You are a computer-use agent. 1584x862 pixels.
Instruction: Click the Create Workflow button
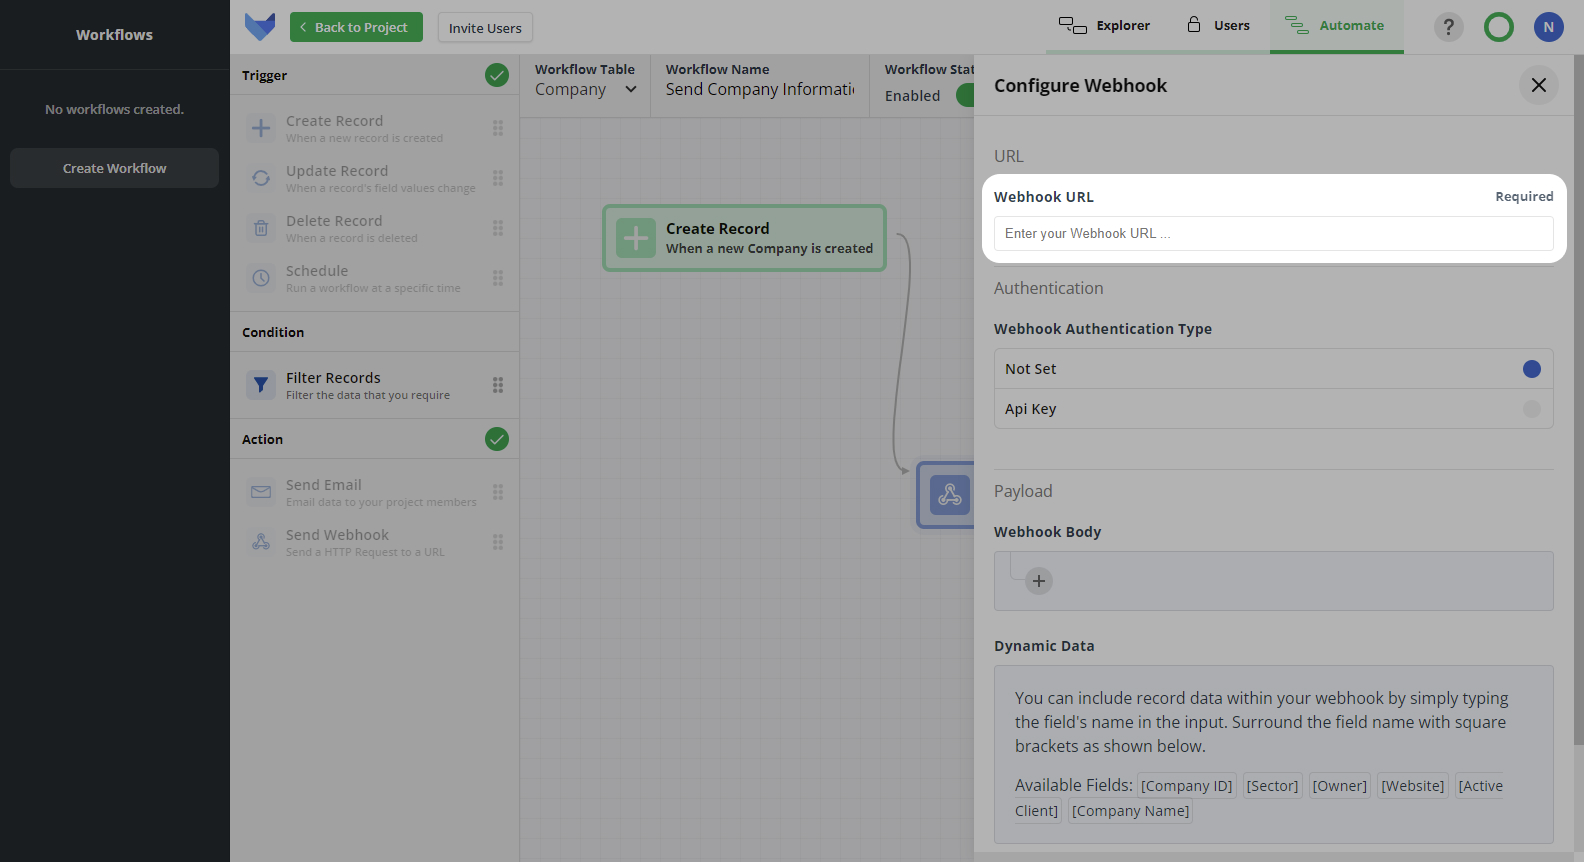point(114,168)
